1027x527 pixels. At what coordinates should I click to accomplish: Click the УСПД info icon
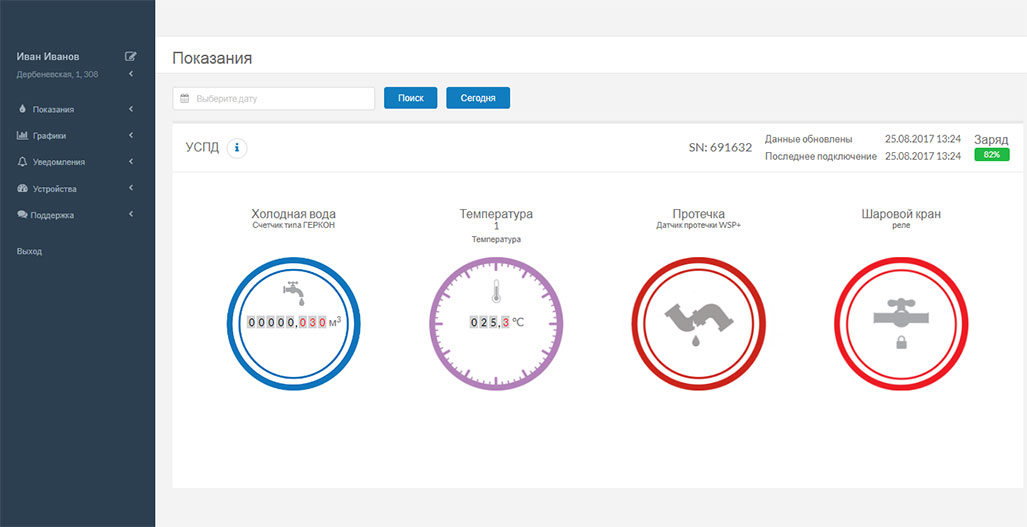[x=237, y=148]
